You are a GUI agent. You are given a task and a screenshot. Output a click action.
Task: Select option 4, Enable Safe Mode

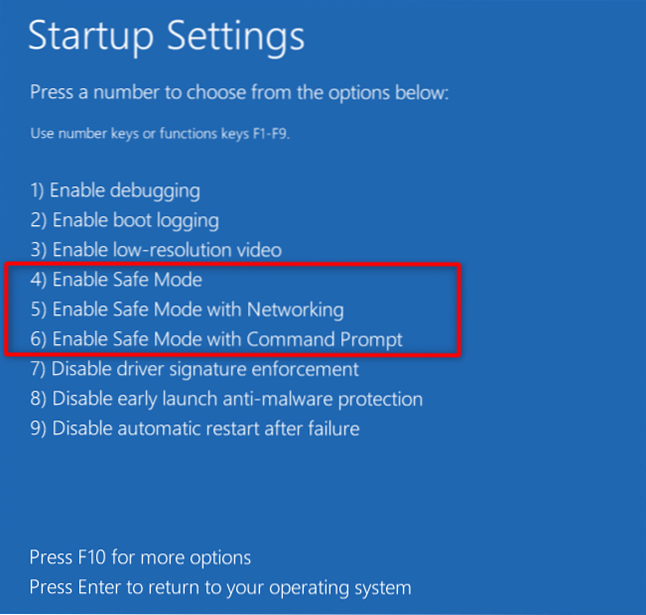coord(115,280)
